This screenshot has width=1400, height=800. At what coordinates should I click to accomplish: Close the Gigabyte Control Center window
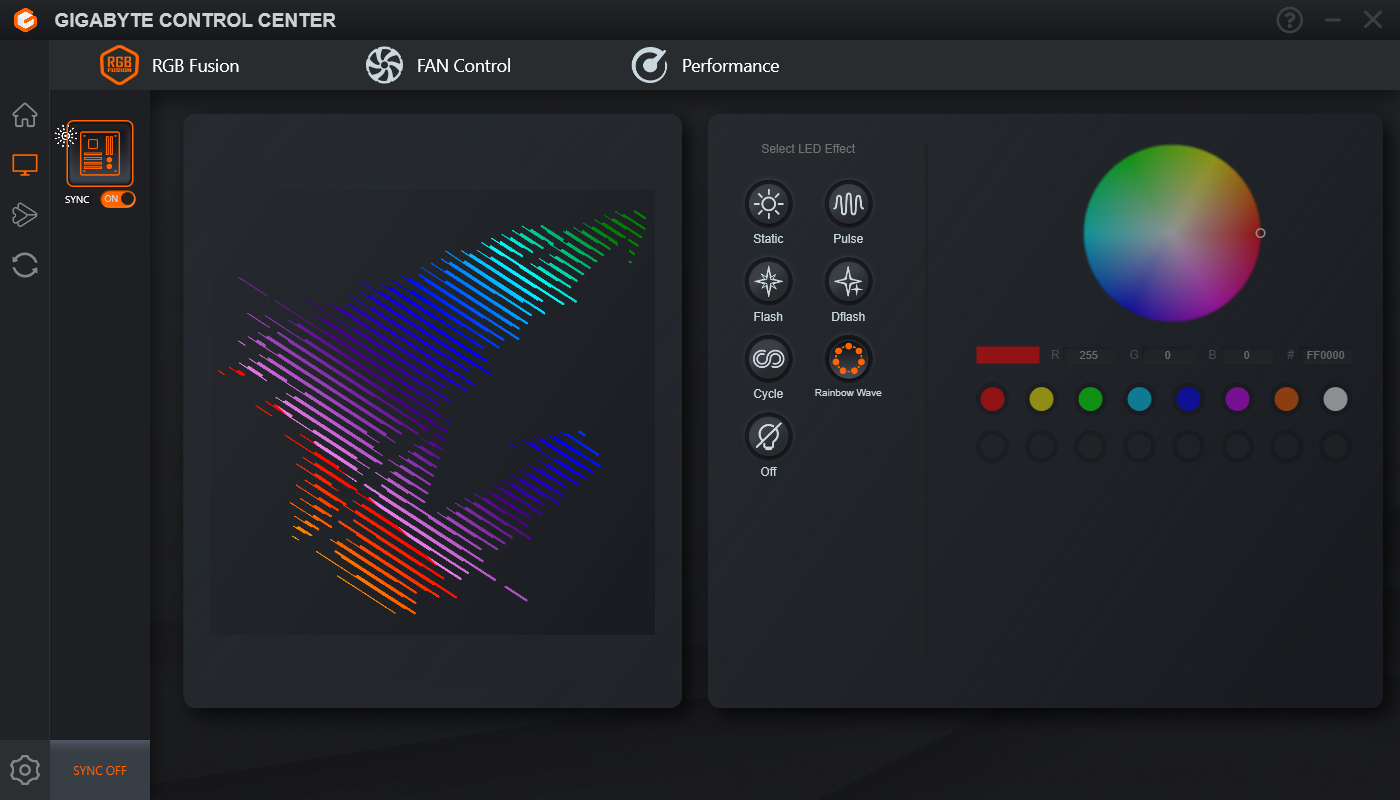tap(1373, 20)
